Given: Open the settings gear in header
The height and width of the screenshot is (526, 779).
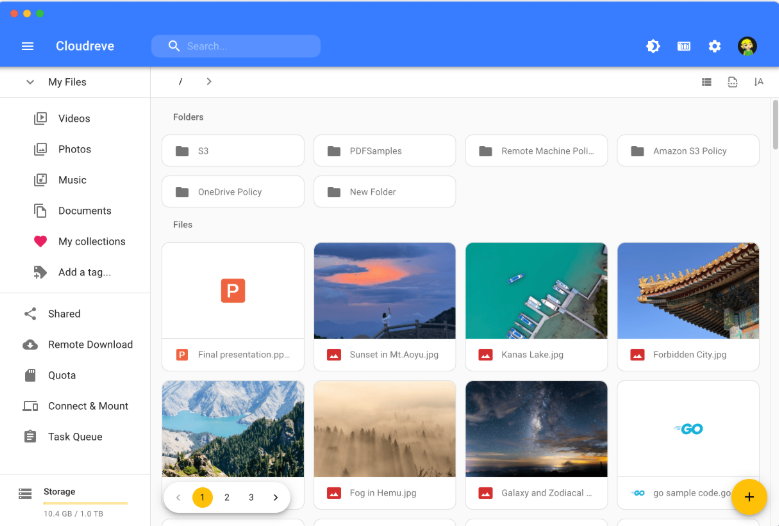Looking at the screenshot, I should click(714, 46).
